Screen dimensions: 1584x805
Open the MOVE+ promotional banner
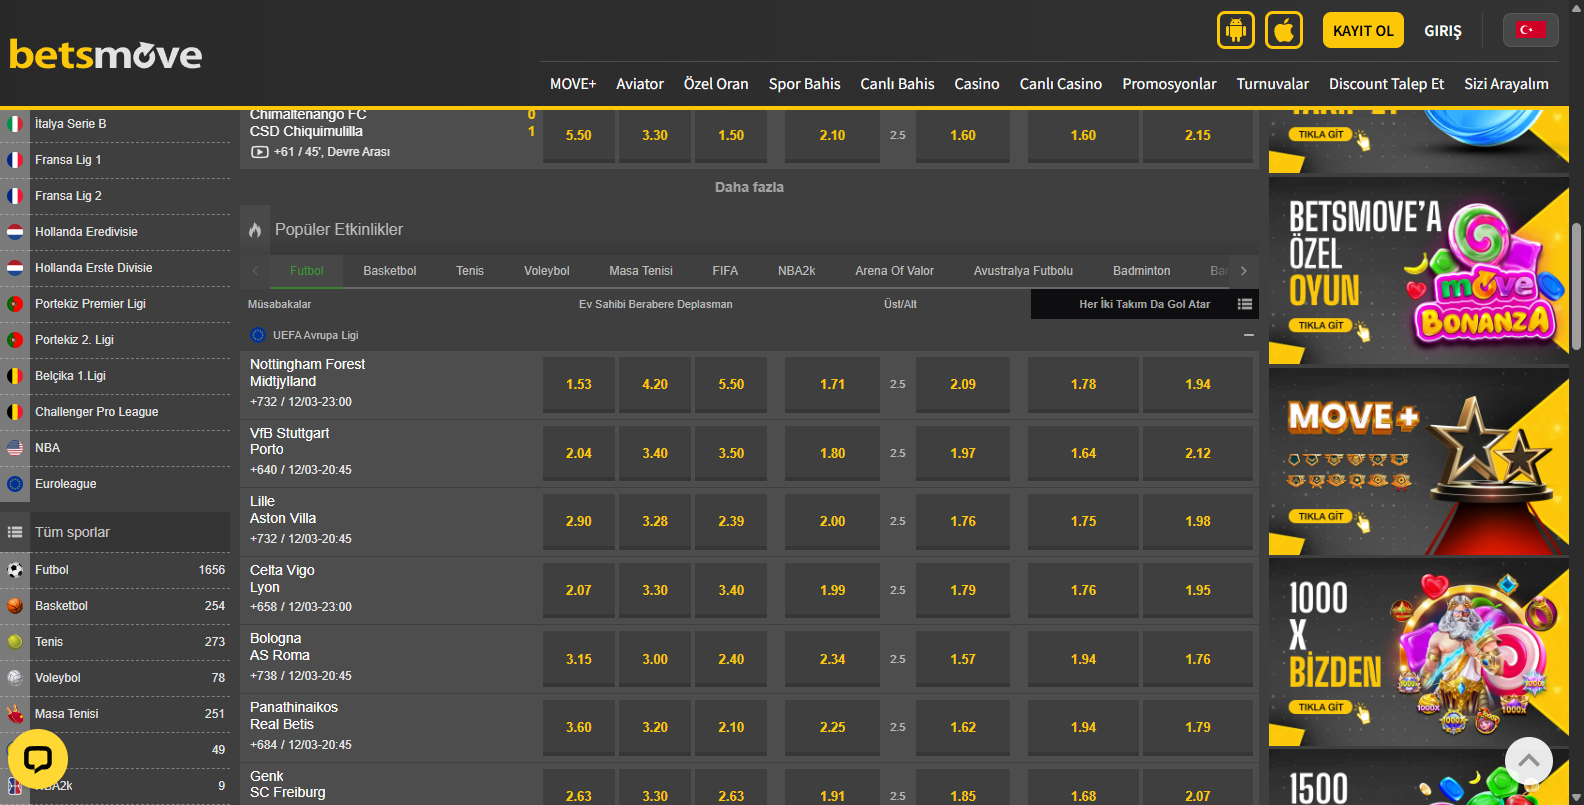pos(1418,462)
